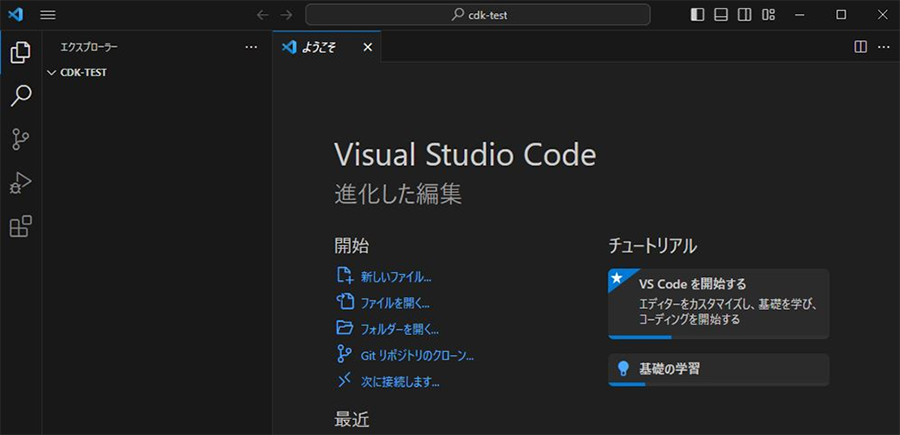Click フォルダーを開く... link
Screen dimensions: 900x435
(399, 330)
